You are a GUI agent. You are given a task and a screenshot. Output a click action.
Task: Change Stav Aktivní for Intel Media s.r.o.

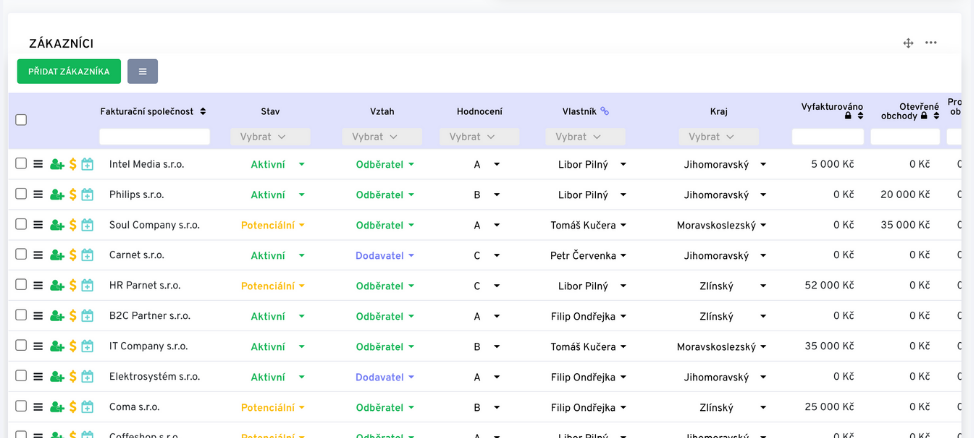click(x=278, y=165)
